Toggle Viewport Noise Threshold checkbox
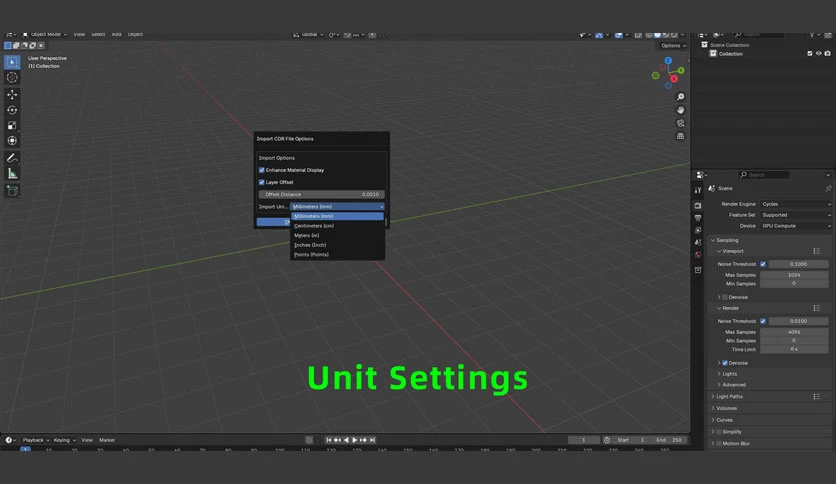The image size is (836, 484). (x=763, y=264)
